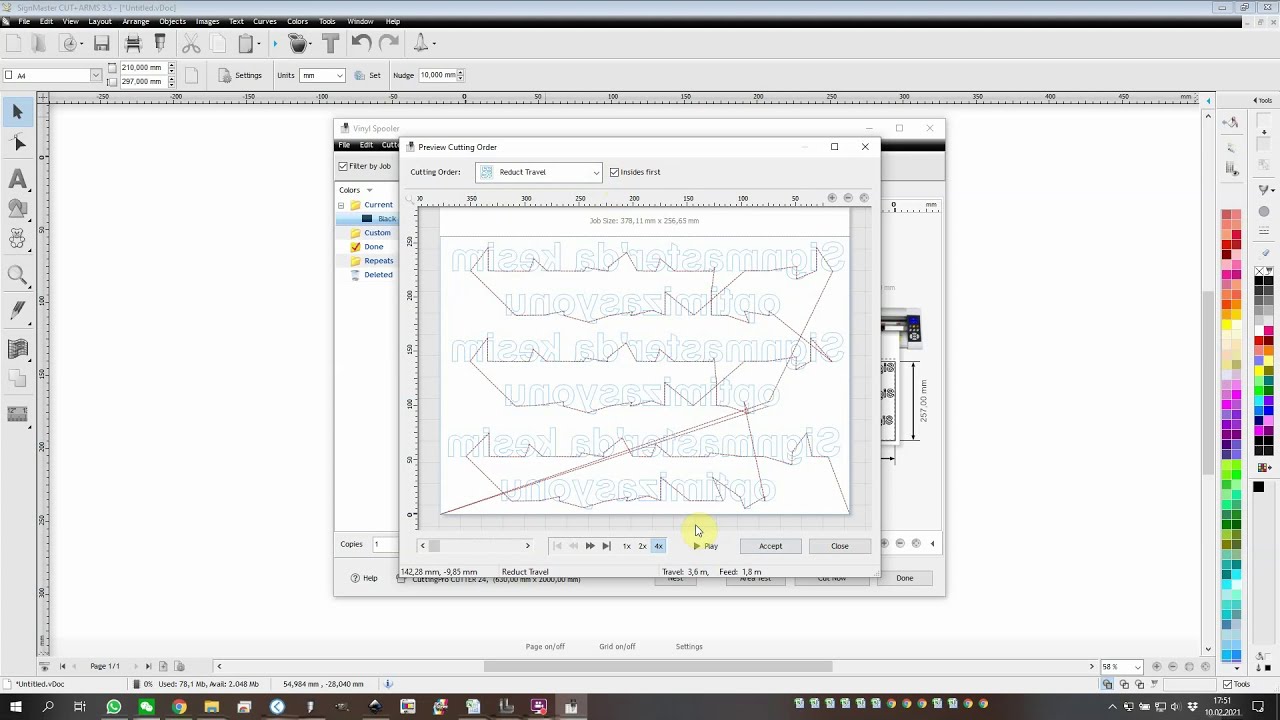The width and height of the screenshot is (1280, 720).
Task: Click the taskbar search magnifier
Action: (48, 707)
